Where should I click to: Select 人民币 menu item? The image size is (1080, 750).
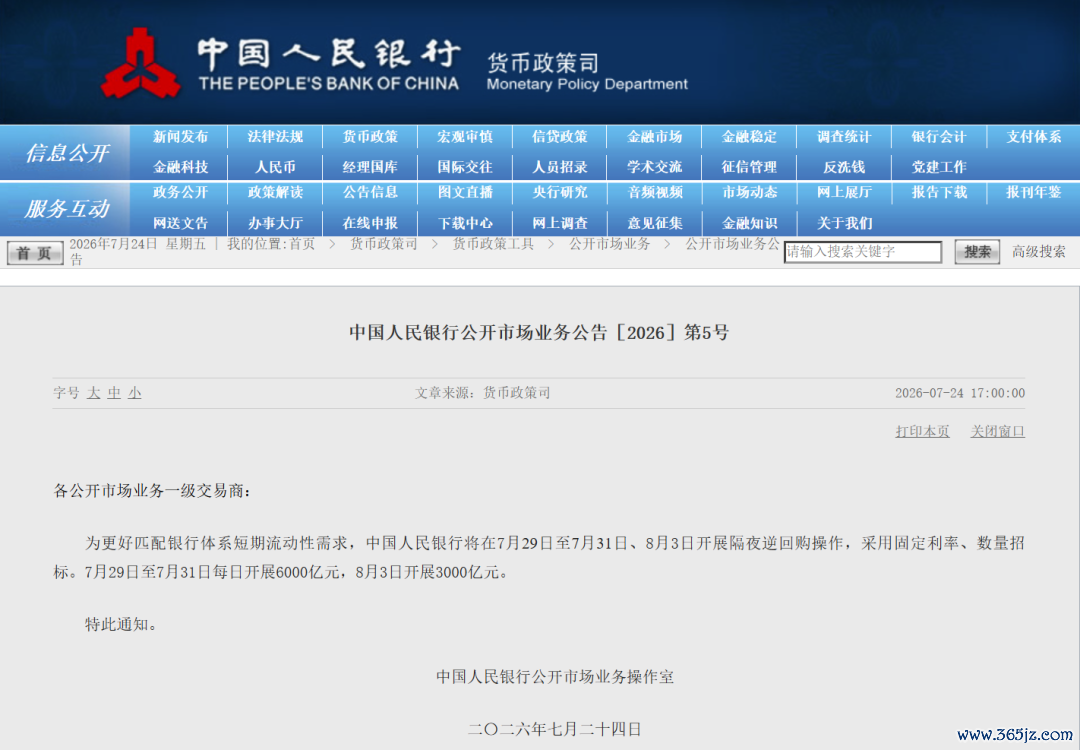point(276,167)
